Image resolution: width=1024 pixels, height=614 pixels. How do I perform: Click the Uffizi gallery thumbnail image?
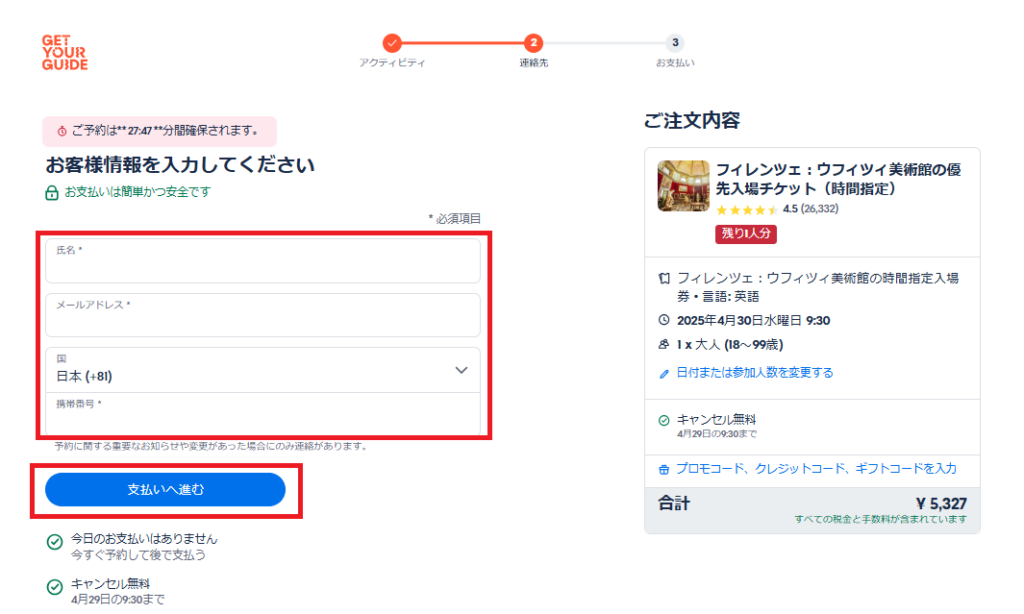coord(683,186)
